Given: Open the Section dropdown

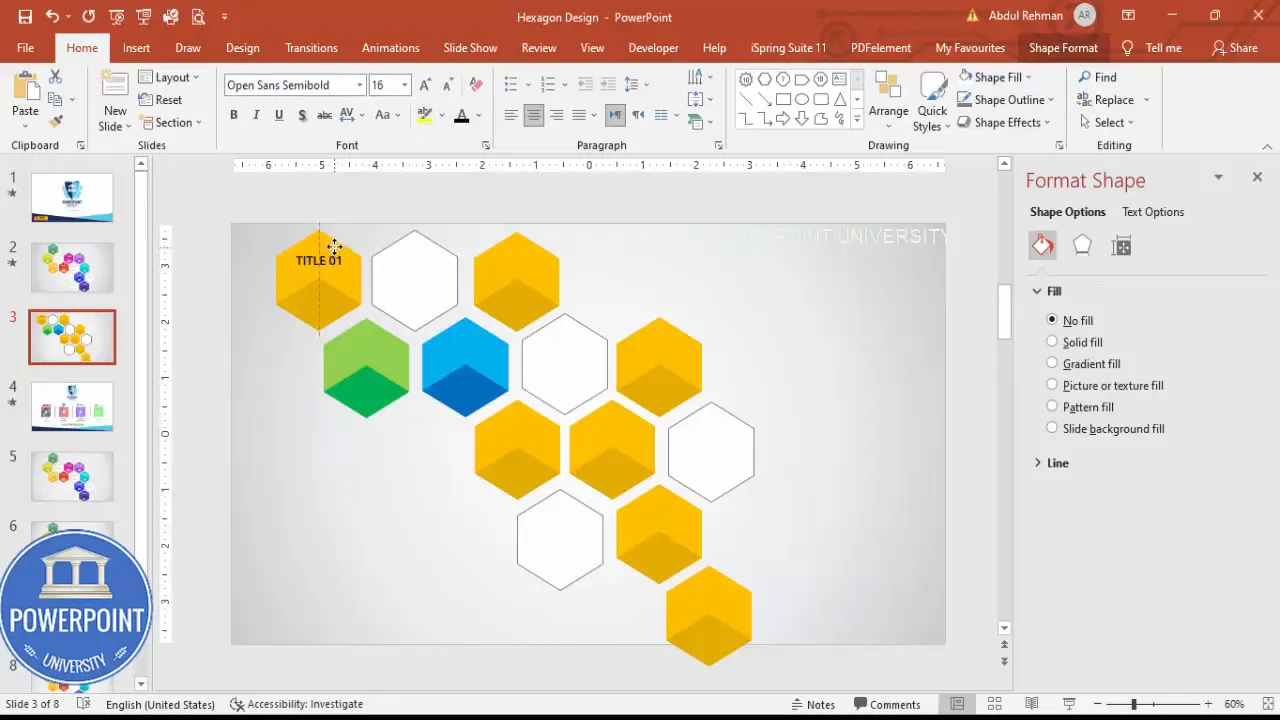Looking at the screenshot, I should [171, 123].
